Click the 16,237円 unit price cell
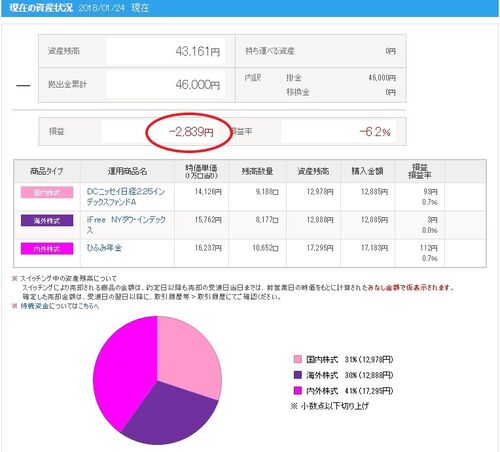 click(x=208, y=248)
